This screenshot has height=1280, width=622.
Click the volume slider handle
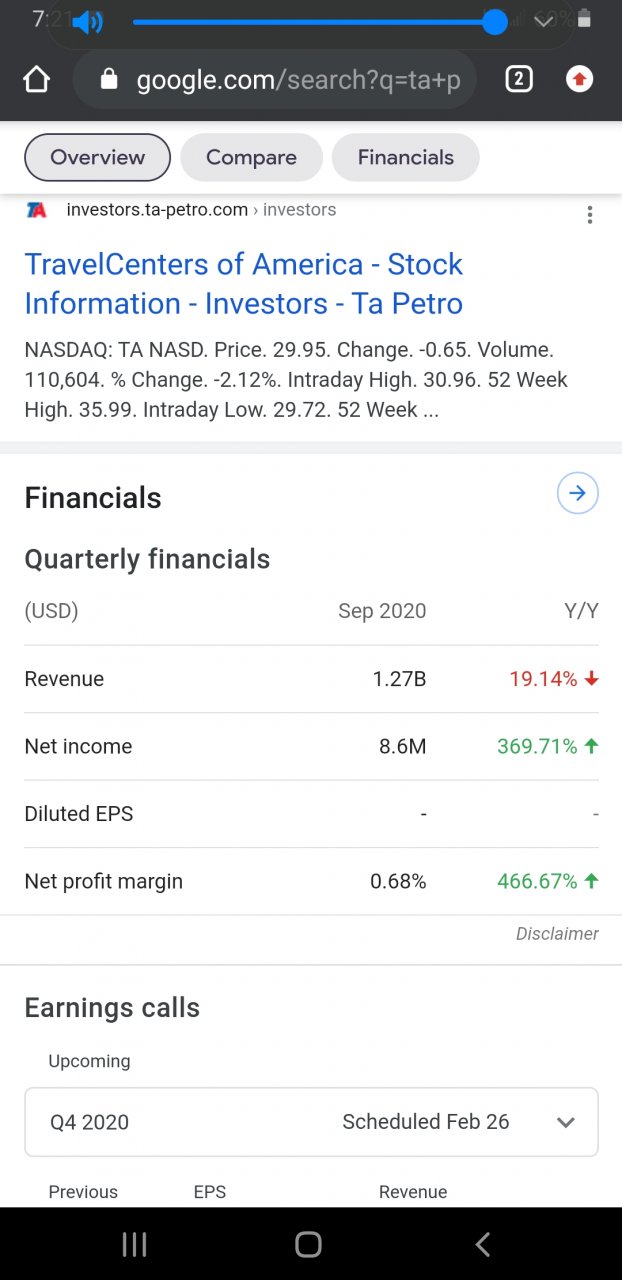[x=494, y=22]
